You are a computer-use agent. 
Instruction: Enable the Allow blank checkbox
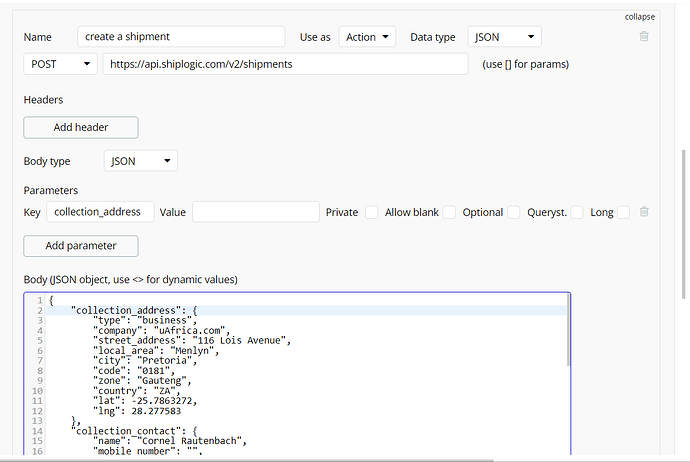coord(449,212)
